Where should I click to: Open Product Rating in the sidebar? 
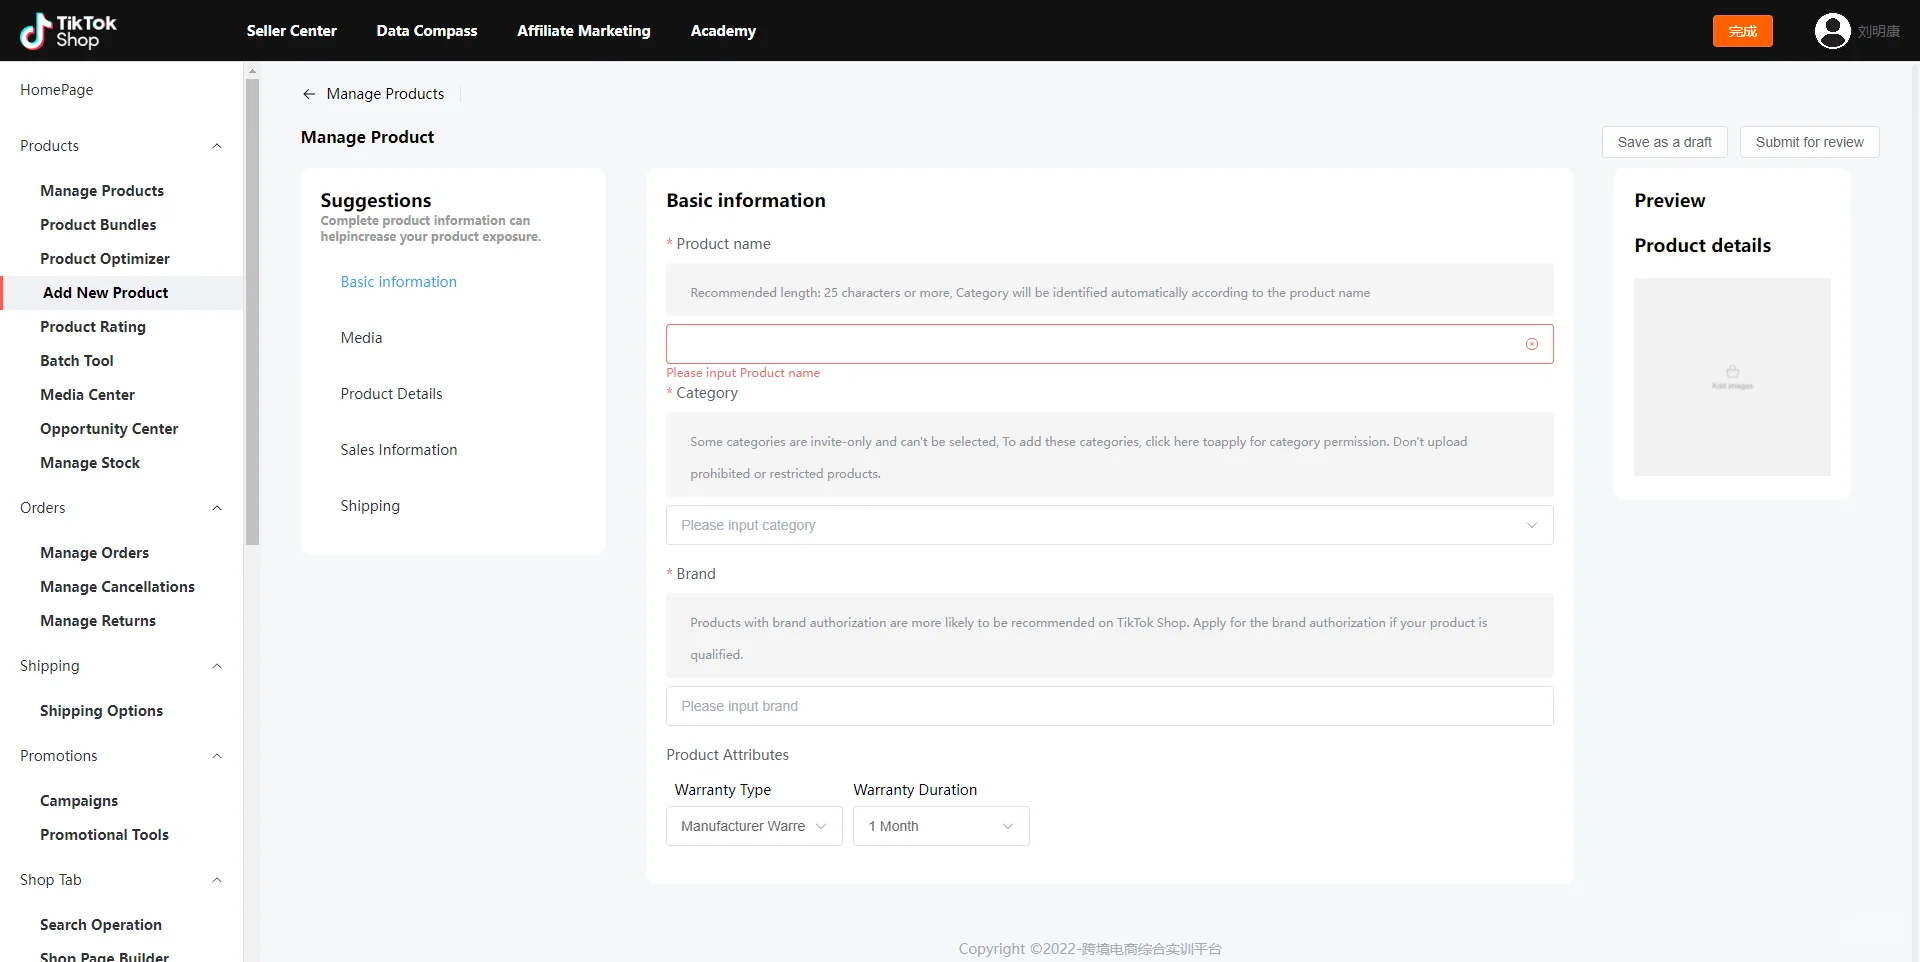click(x=93, y=327)
